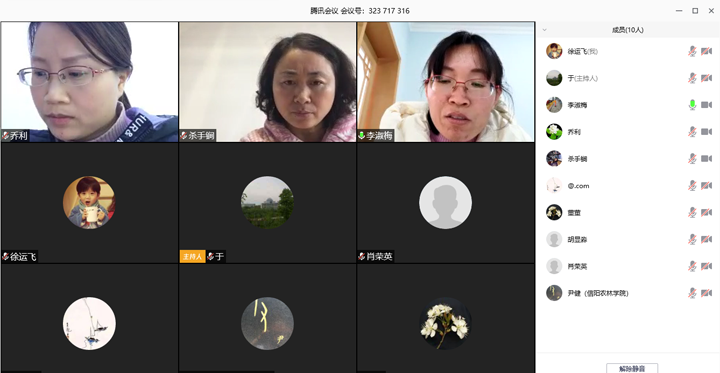Click 尹健 (信阳农林学院) disabled camera icon
Screen dimensions: 720x373
[706, 293]
